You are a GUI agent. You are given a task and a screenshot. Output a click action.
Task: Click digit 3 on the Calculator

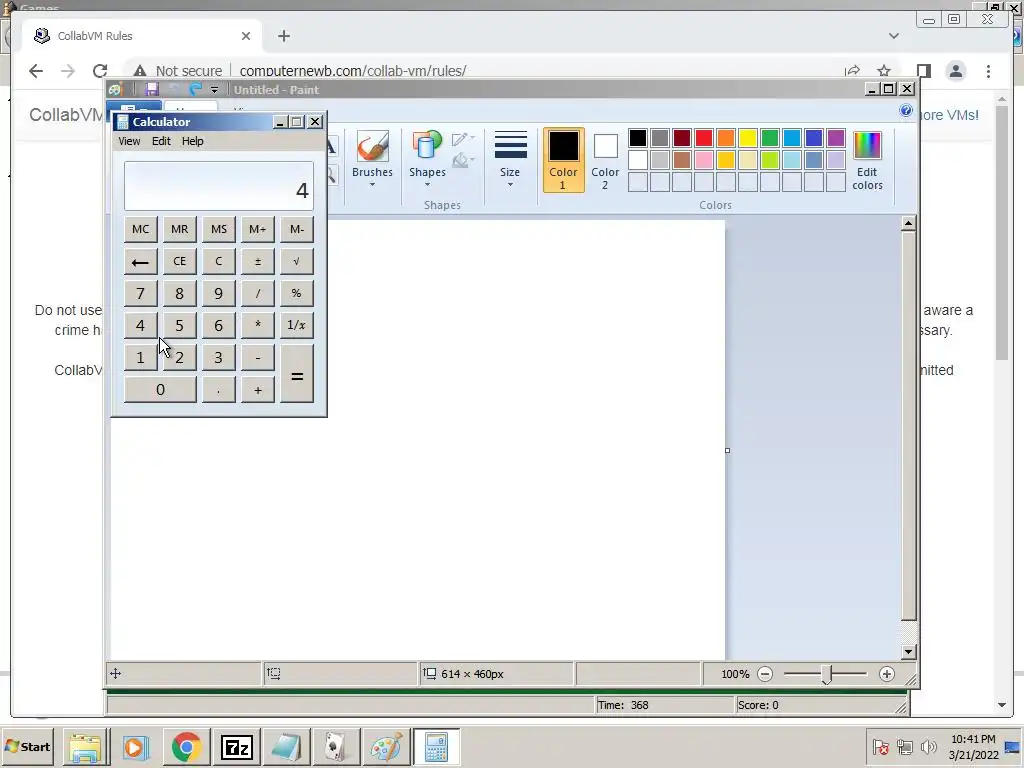point(219,357)
